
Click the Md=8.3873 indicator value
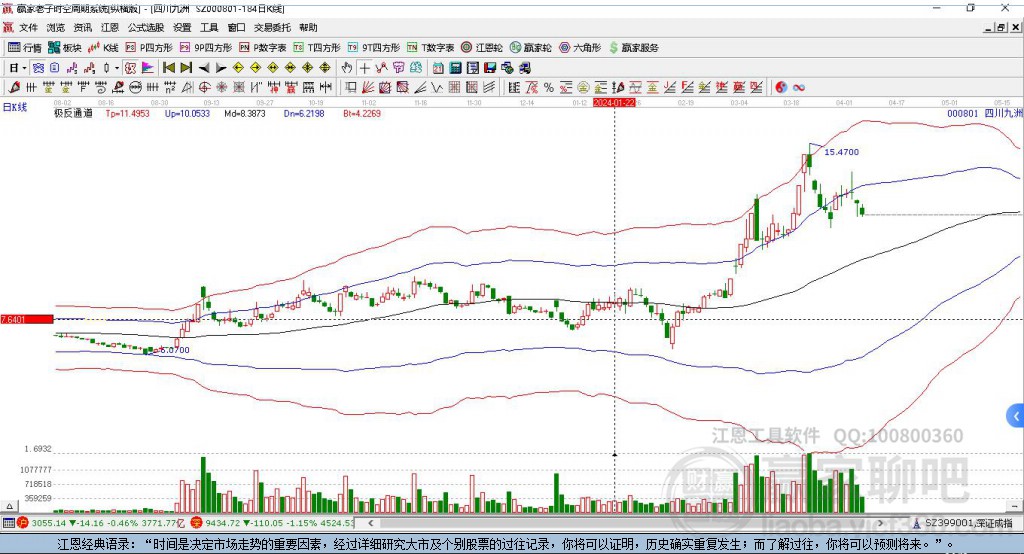(245, 113)
